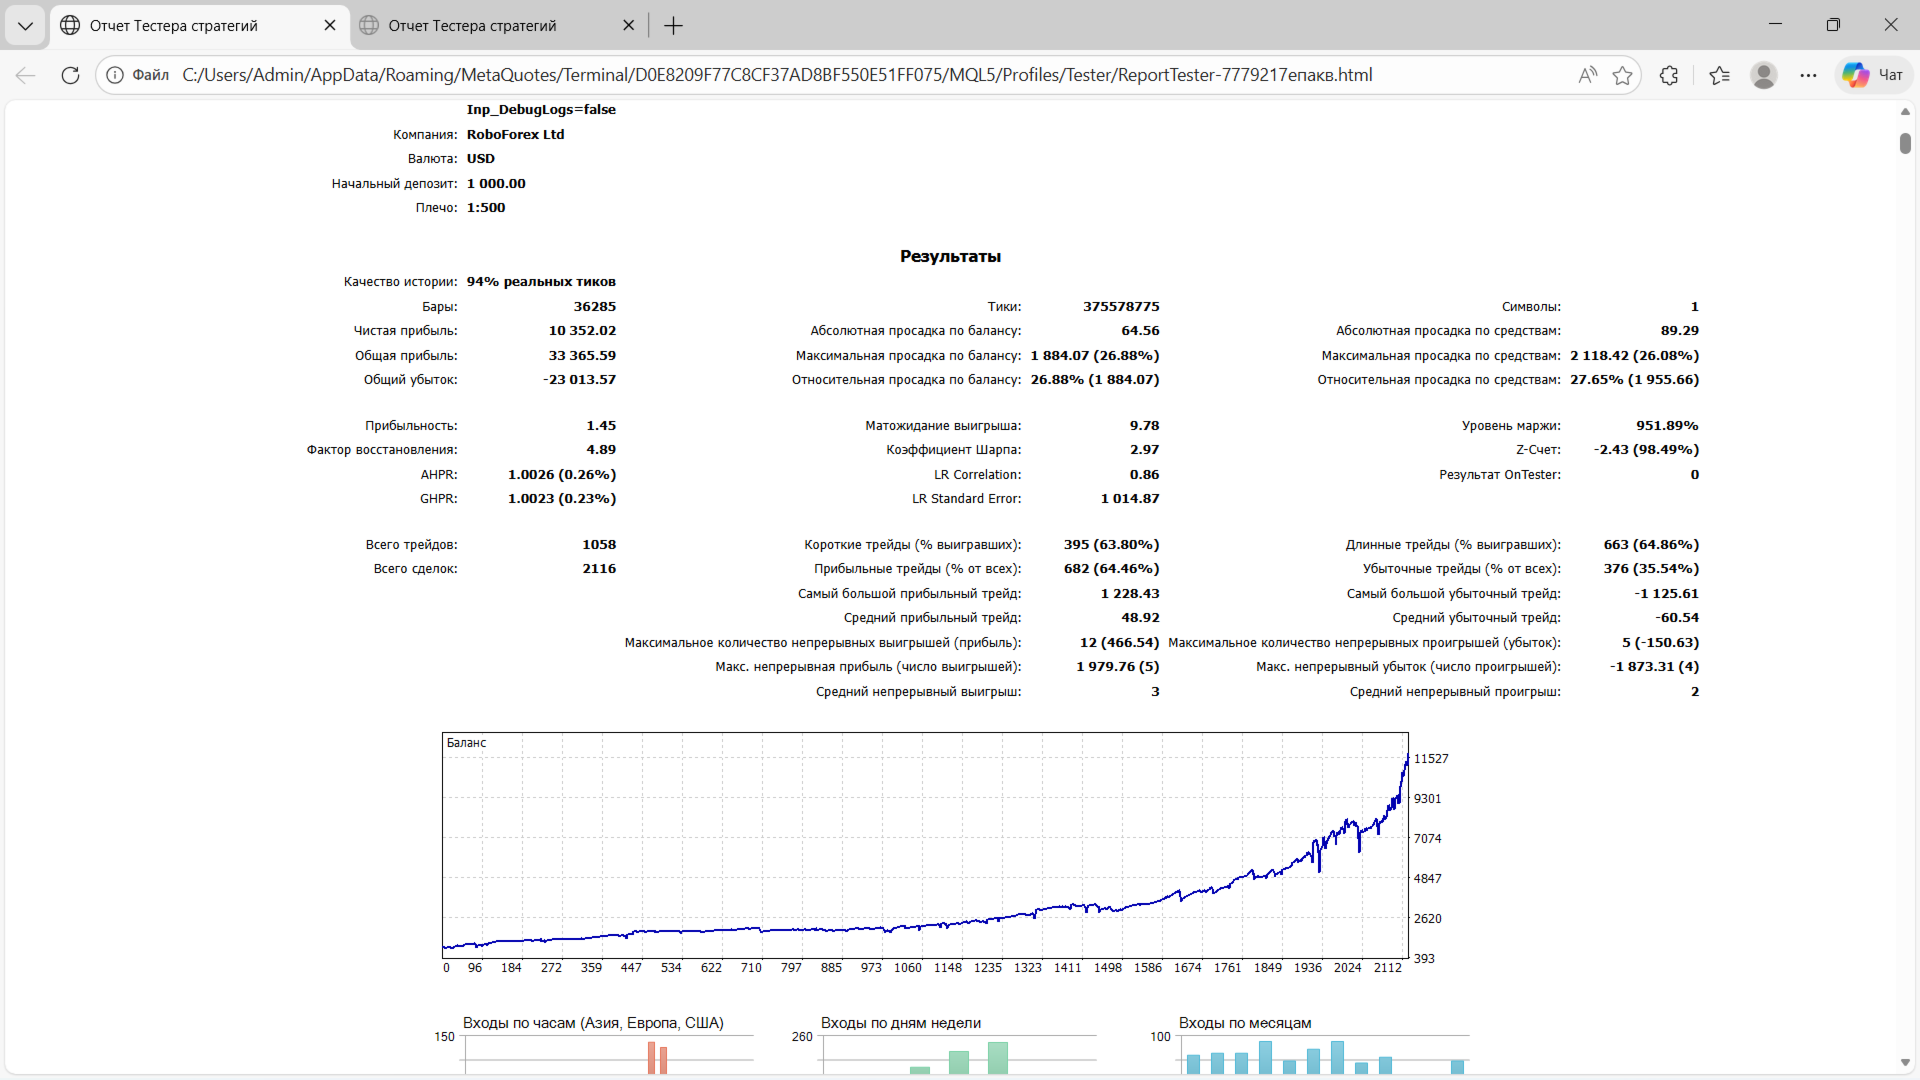Viewport: 1920px width, 1080px height.
Task: Click the scroll down arrow at bottom
Action: pyautogui.click(x=1905, y=1062)
